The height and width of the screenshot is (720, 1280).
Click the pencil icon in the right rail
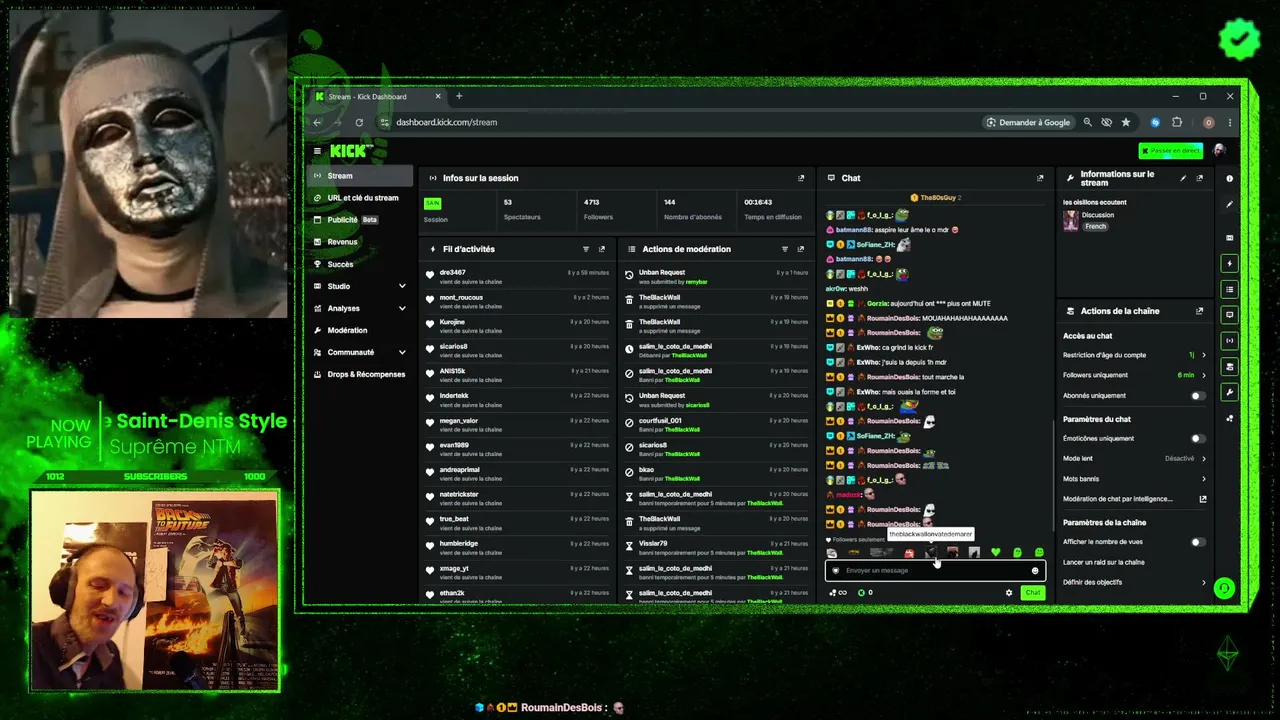click(x=1230, y=204)
